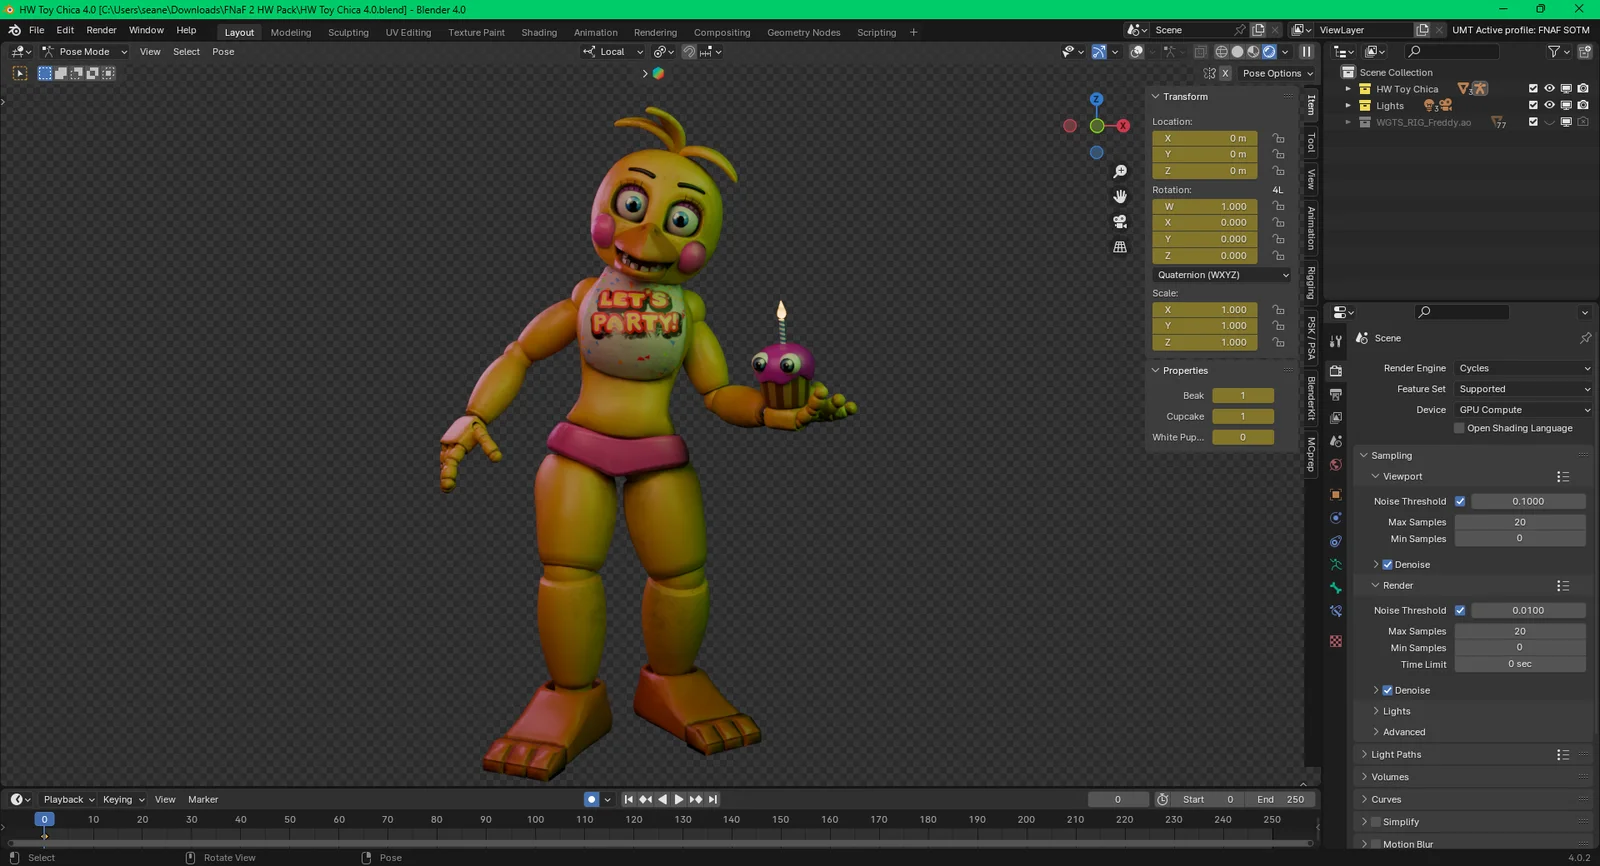Jump to timeline end frame

(713, 799)
